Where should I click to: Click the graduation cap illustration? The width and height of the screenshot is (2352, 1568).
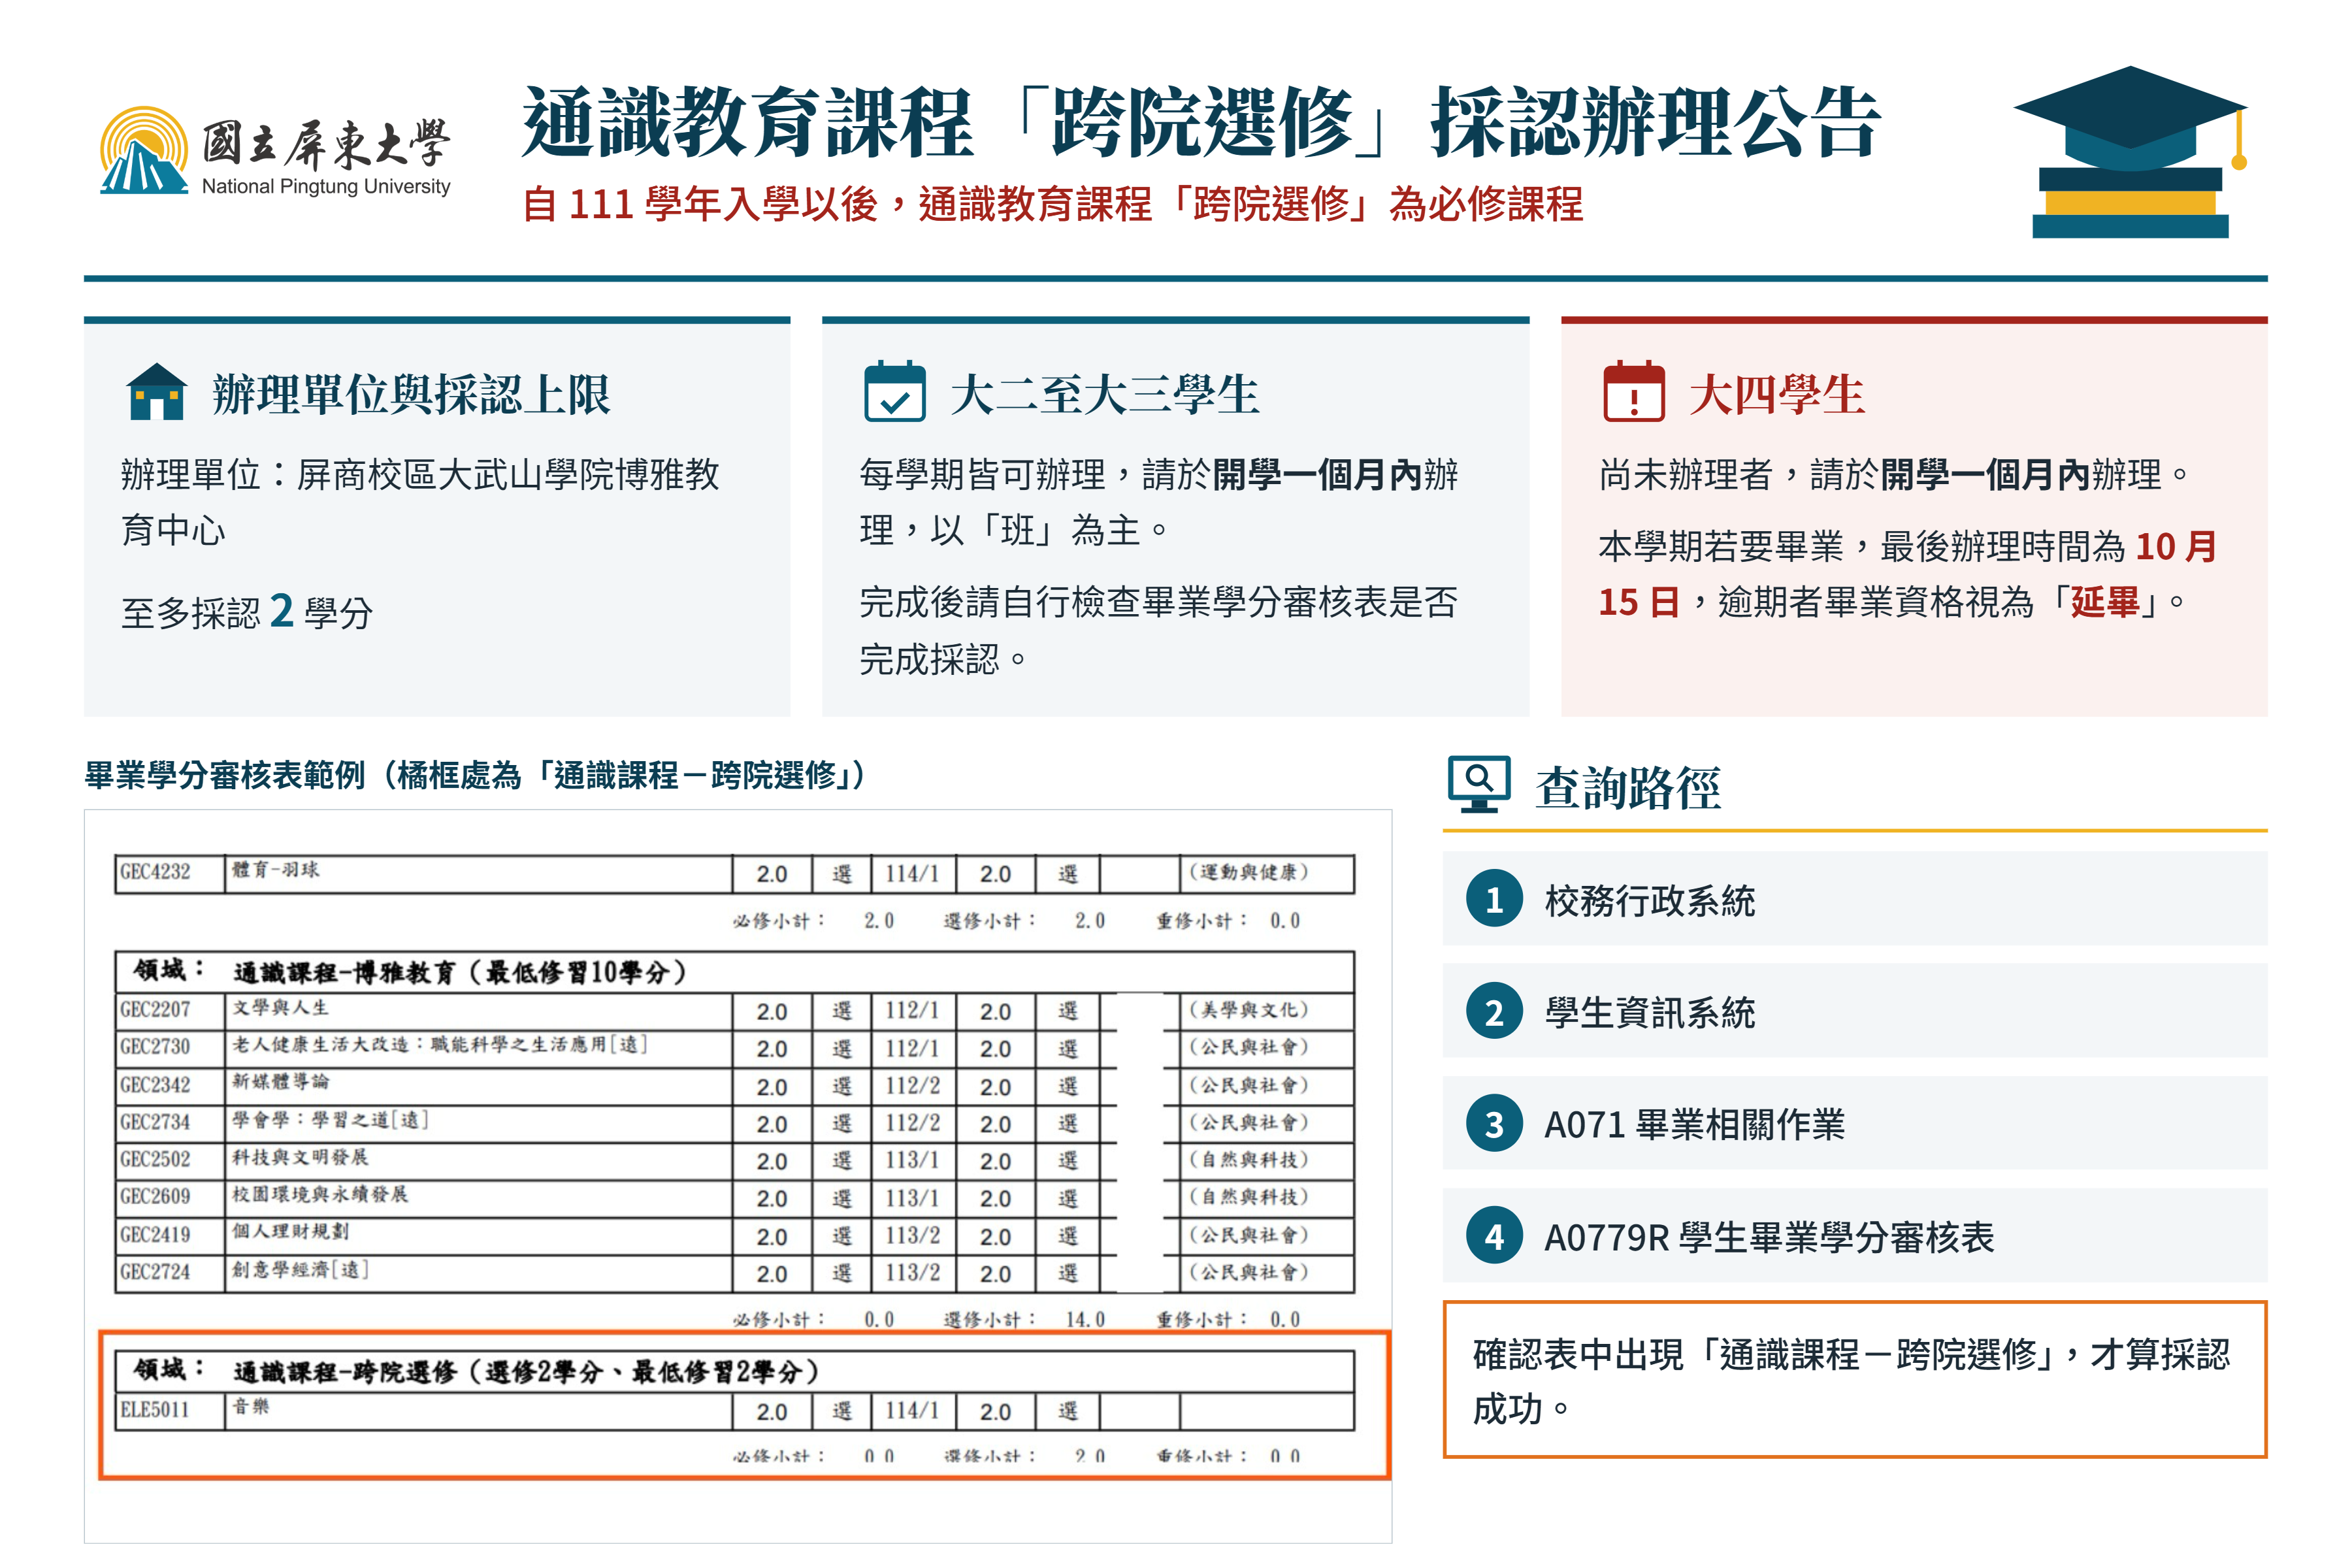coord(2130,152)
